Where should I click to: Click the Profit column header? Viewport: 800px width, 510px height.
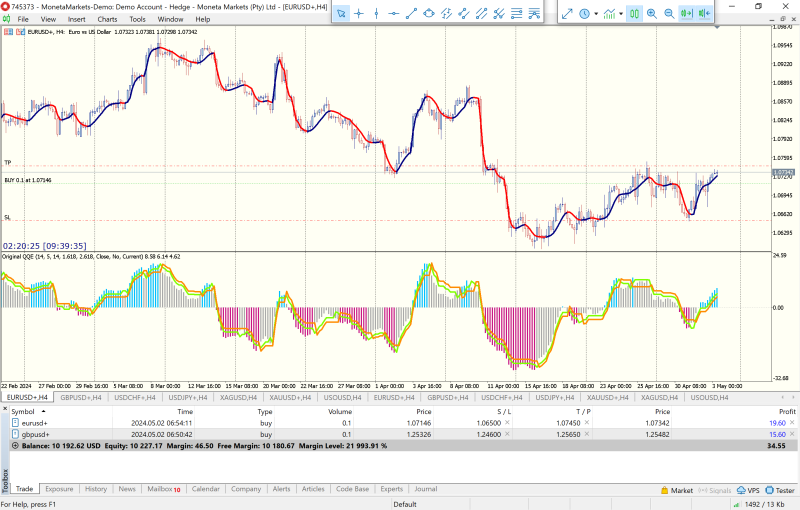[x=787, y=411]
